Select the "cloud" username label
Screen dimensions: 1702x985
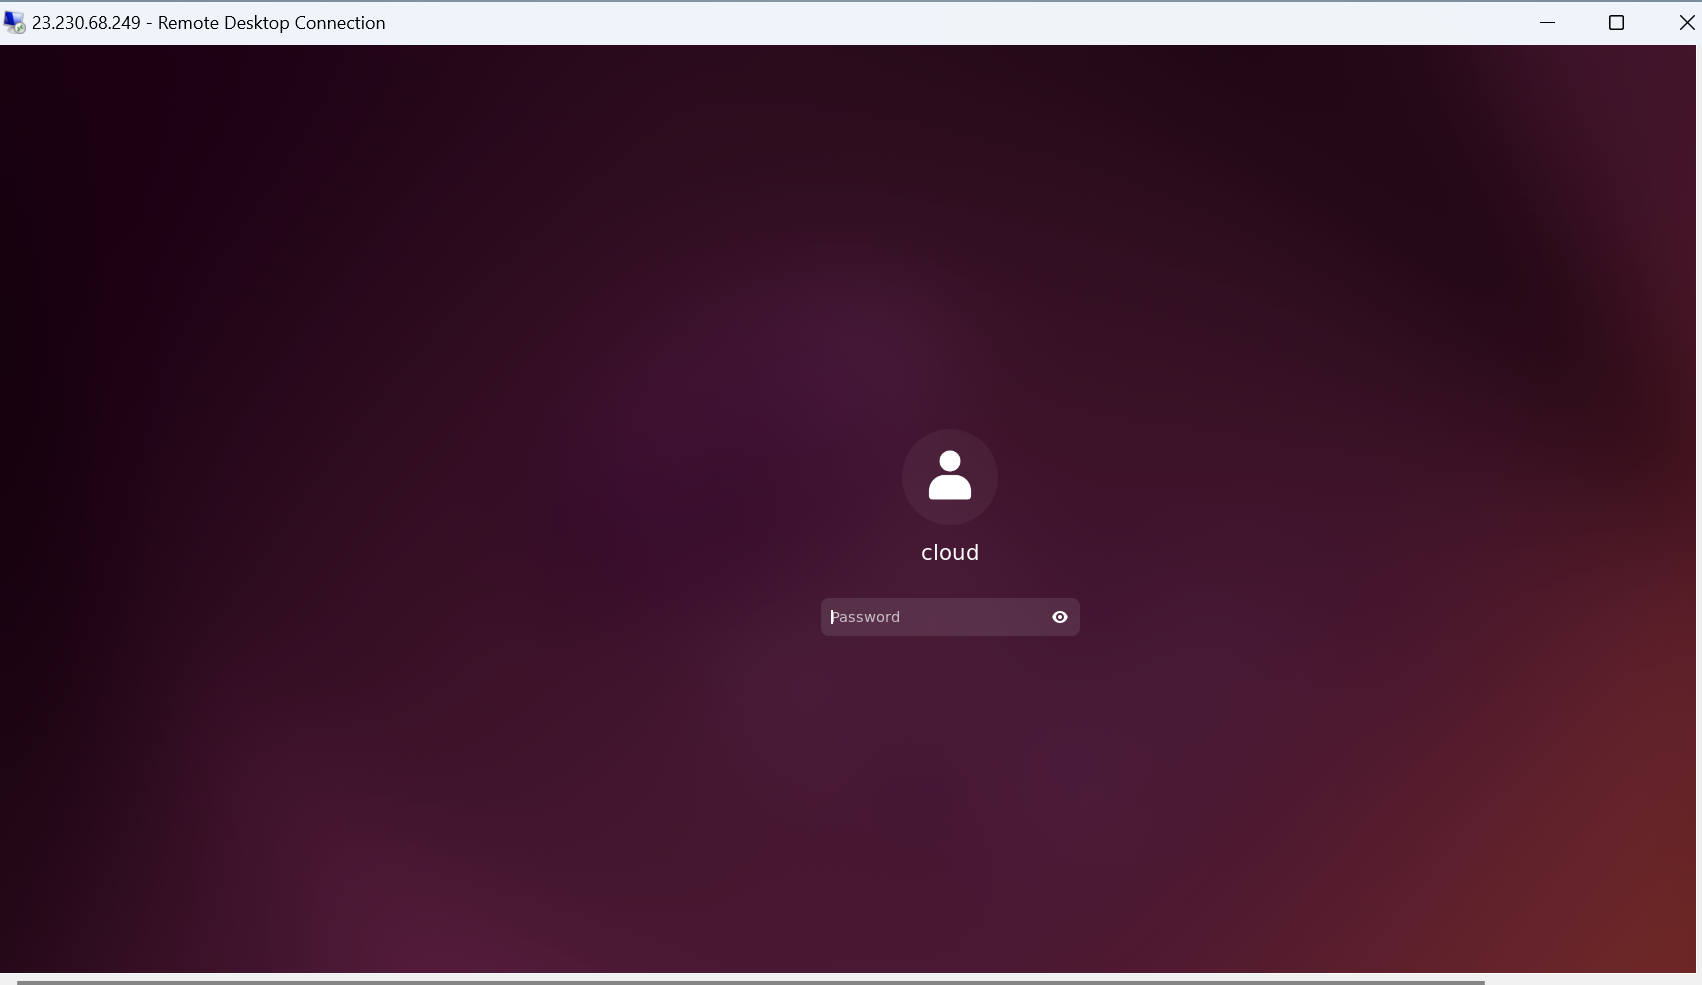pyautogui.click(x=950, y=553)
